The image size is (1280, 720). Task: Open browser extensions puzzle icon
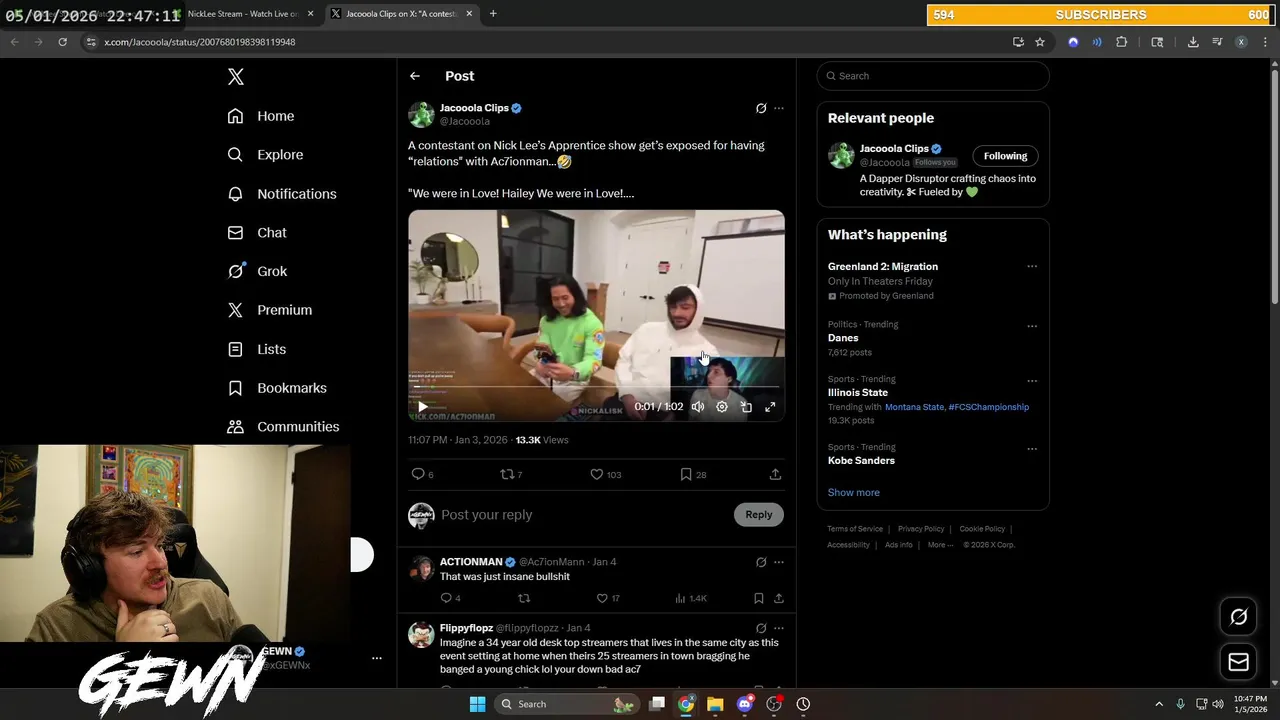(1121, 42)
